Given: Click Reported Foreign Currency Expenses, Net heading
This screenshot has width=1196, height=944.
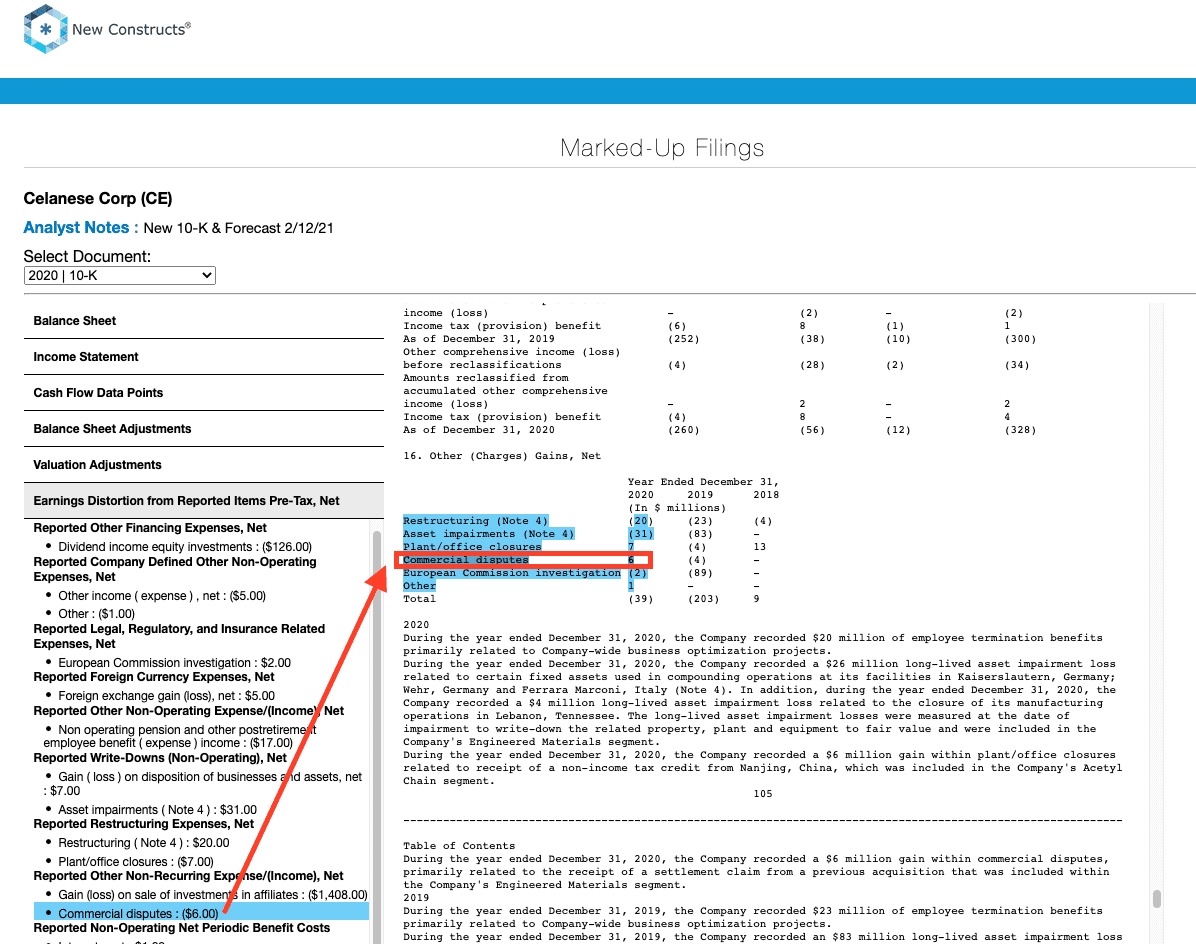Looking at the screenshot, I should click(153, 676).
